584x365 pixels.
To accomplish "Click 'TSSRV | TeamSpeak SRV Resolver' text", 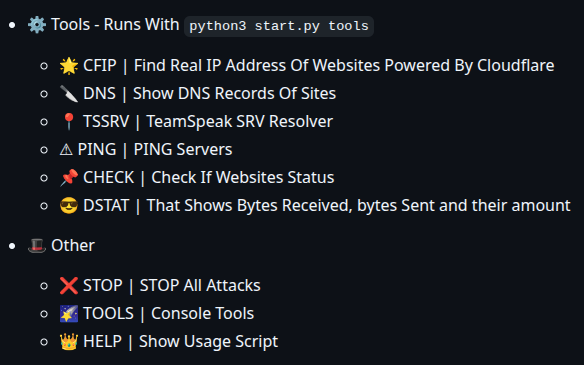I will pyautogui.click(x=208, y=121).
